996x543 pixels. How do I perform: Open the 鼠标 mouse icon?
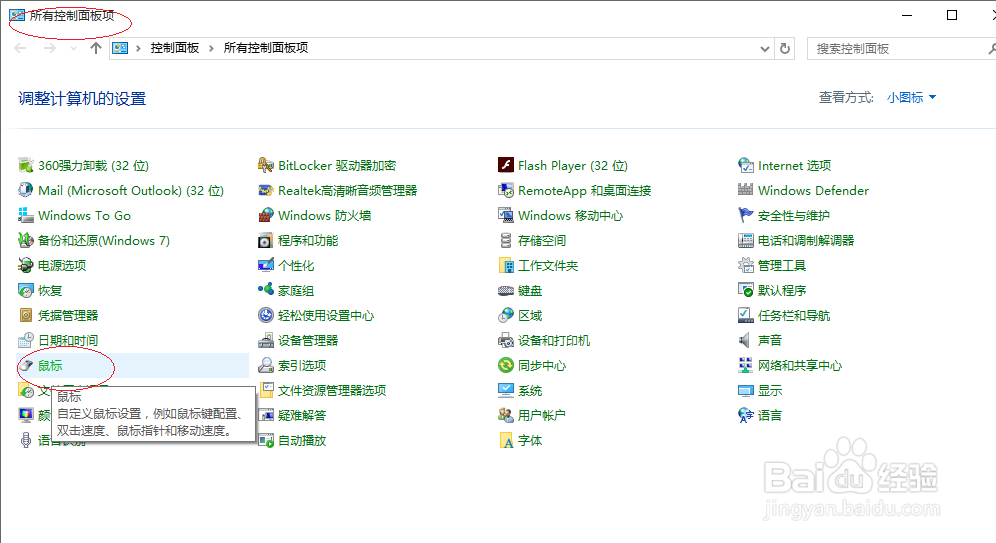click(25, 366)
